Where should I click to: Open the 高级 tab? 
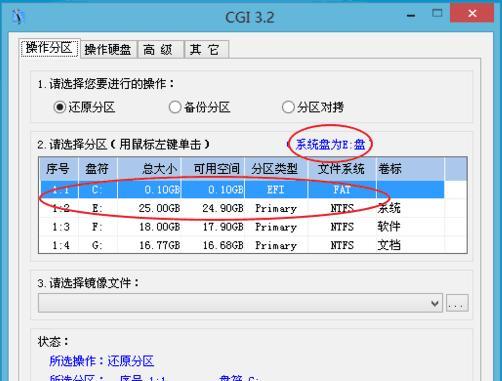(160, 50)
